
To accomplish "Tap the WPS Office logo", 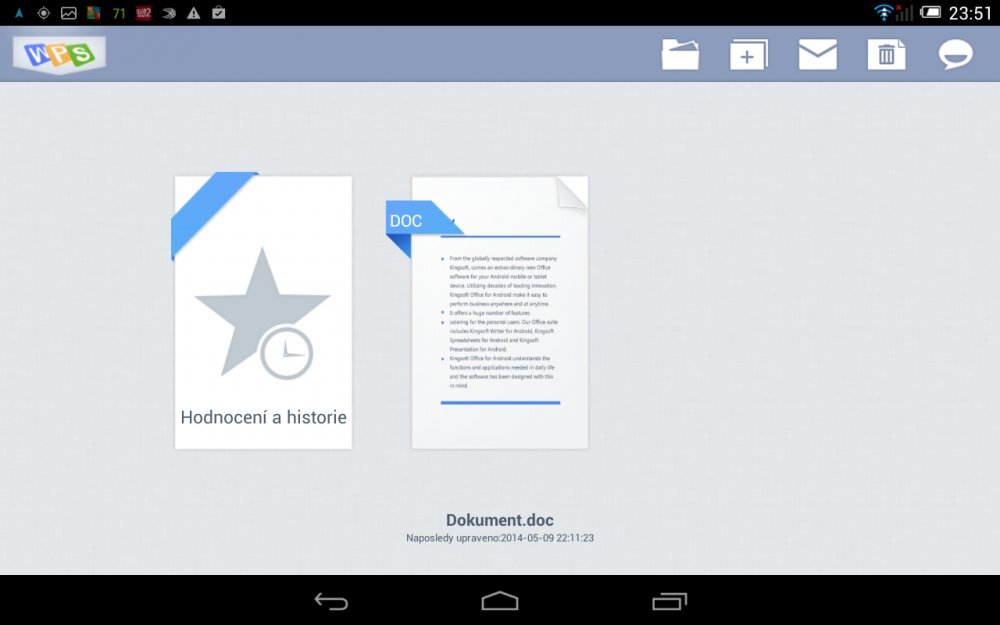I will (x=59, y=54).
